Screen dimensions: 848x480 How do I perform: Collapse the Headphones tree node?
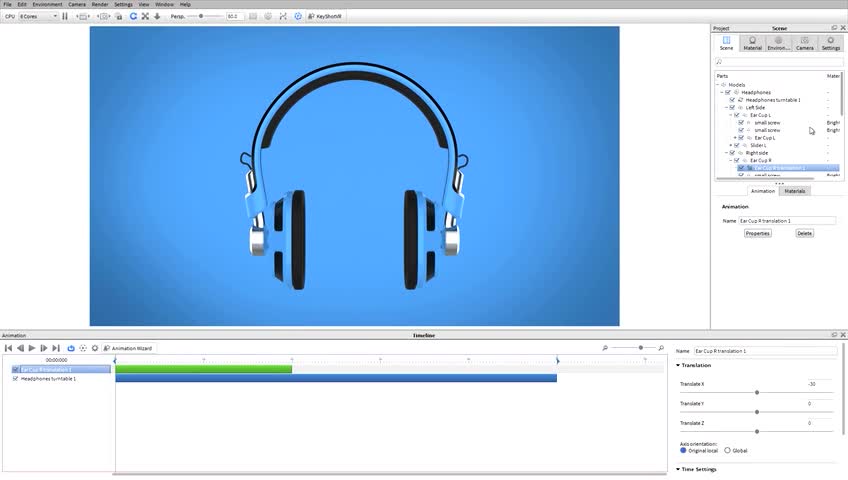[x=722, y=92]
